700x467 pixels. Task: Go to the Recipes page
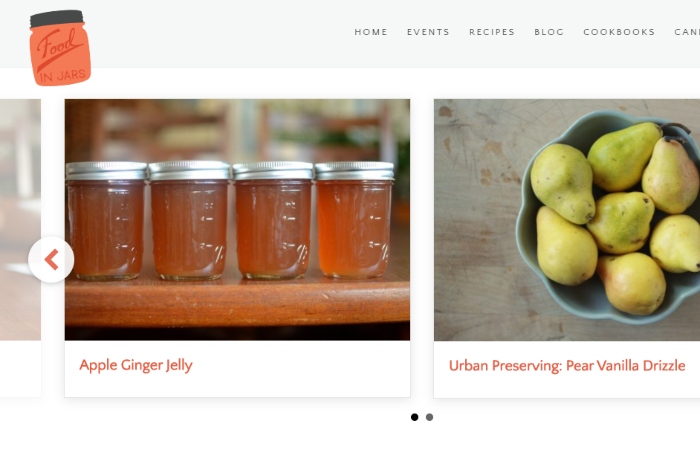(x=492, y=32)
